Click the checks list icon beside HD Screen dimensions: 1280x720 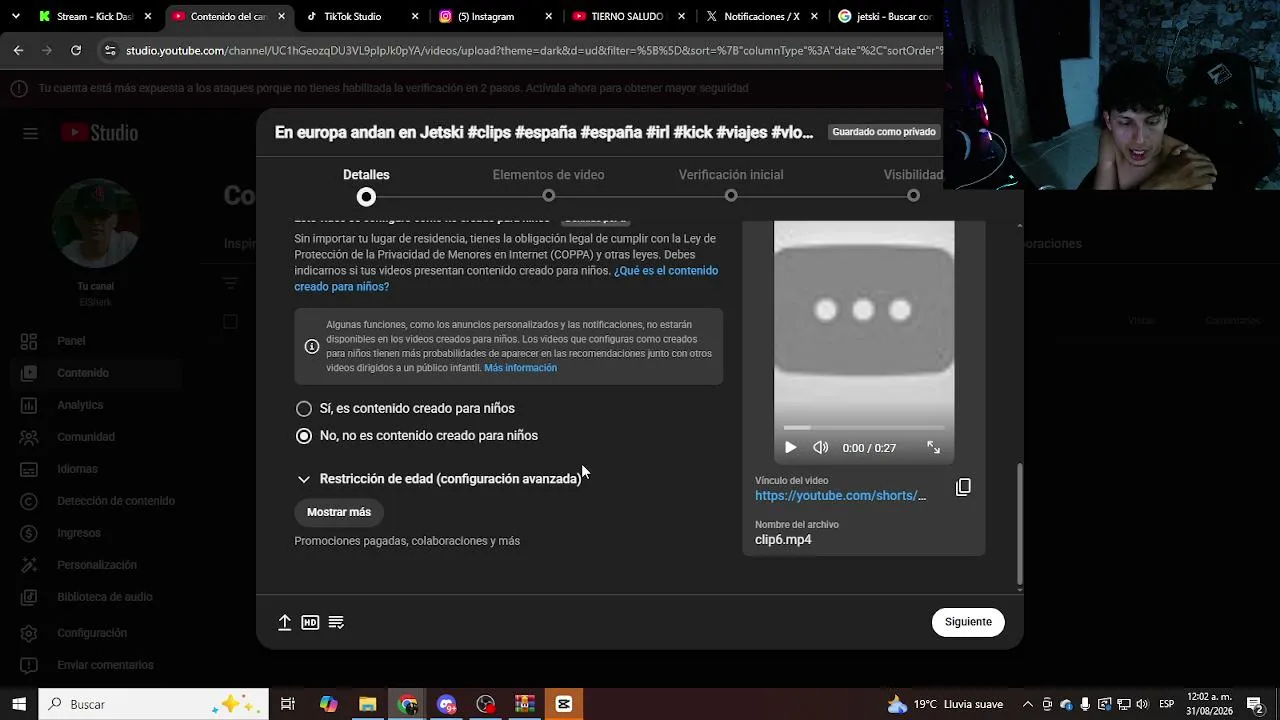pos(336,622)
